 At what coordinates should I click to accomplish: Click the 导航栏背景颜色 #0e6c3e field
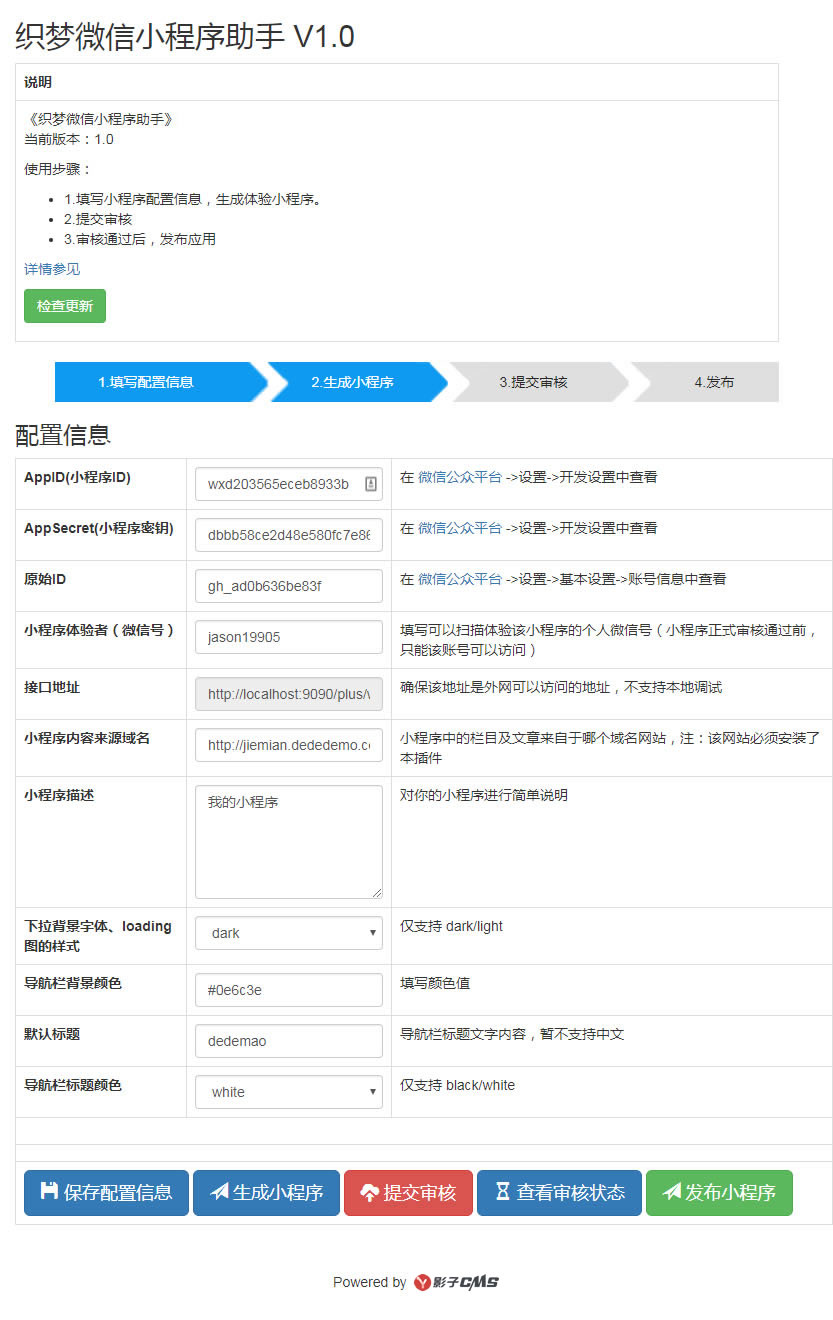(x=288, y=990)
